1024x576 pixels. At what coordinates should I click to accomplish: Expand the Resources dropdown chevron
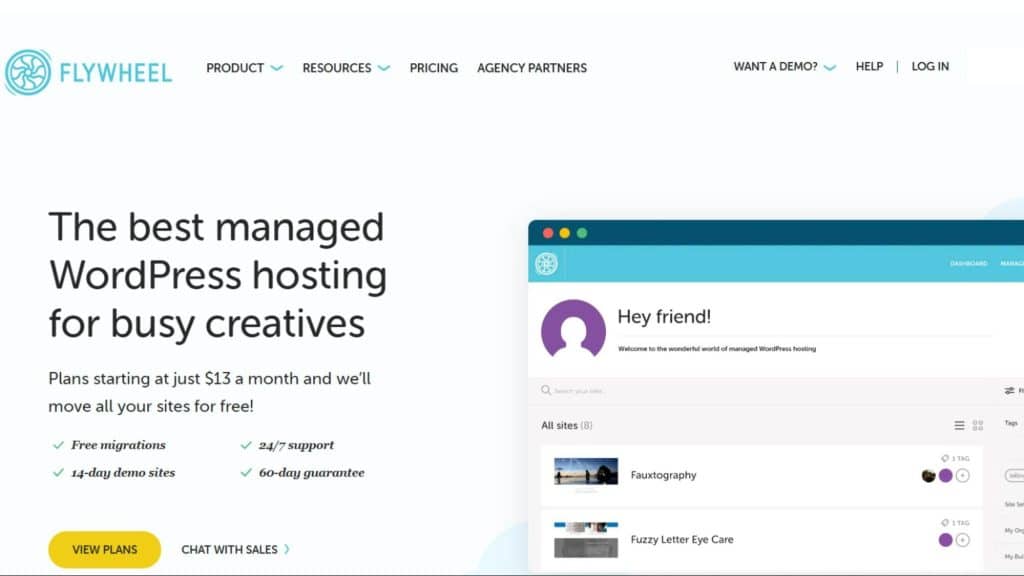pyautogui.click(x=384, y=68)
